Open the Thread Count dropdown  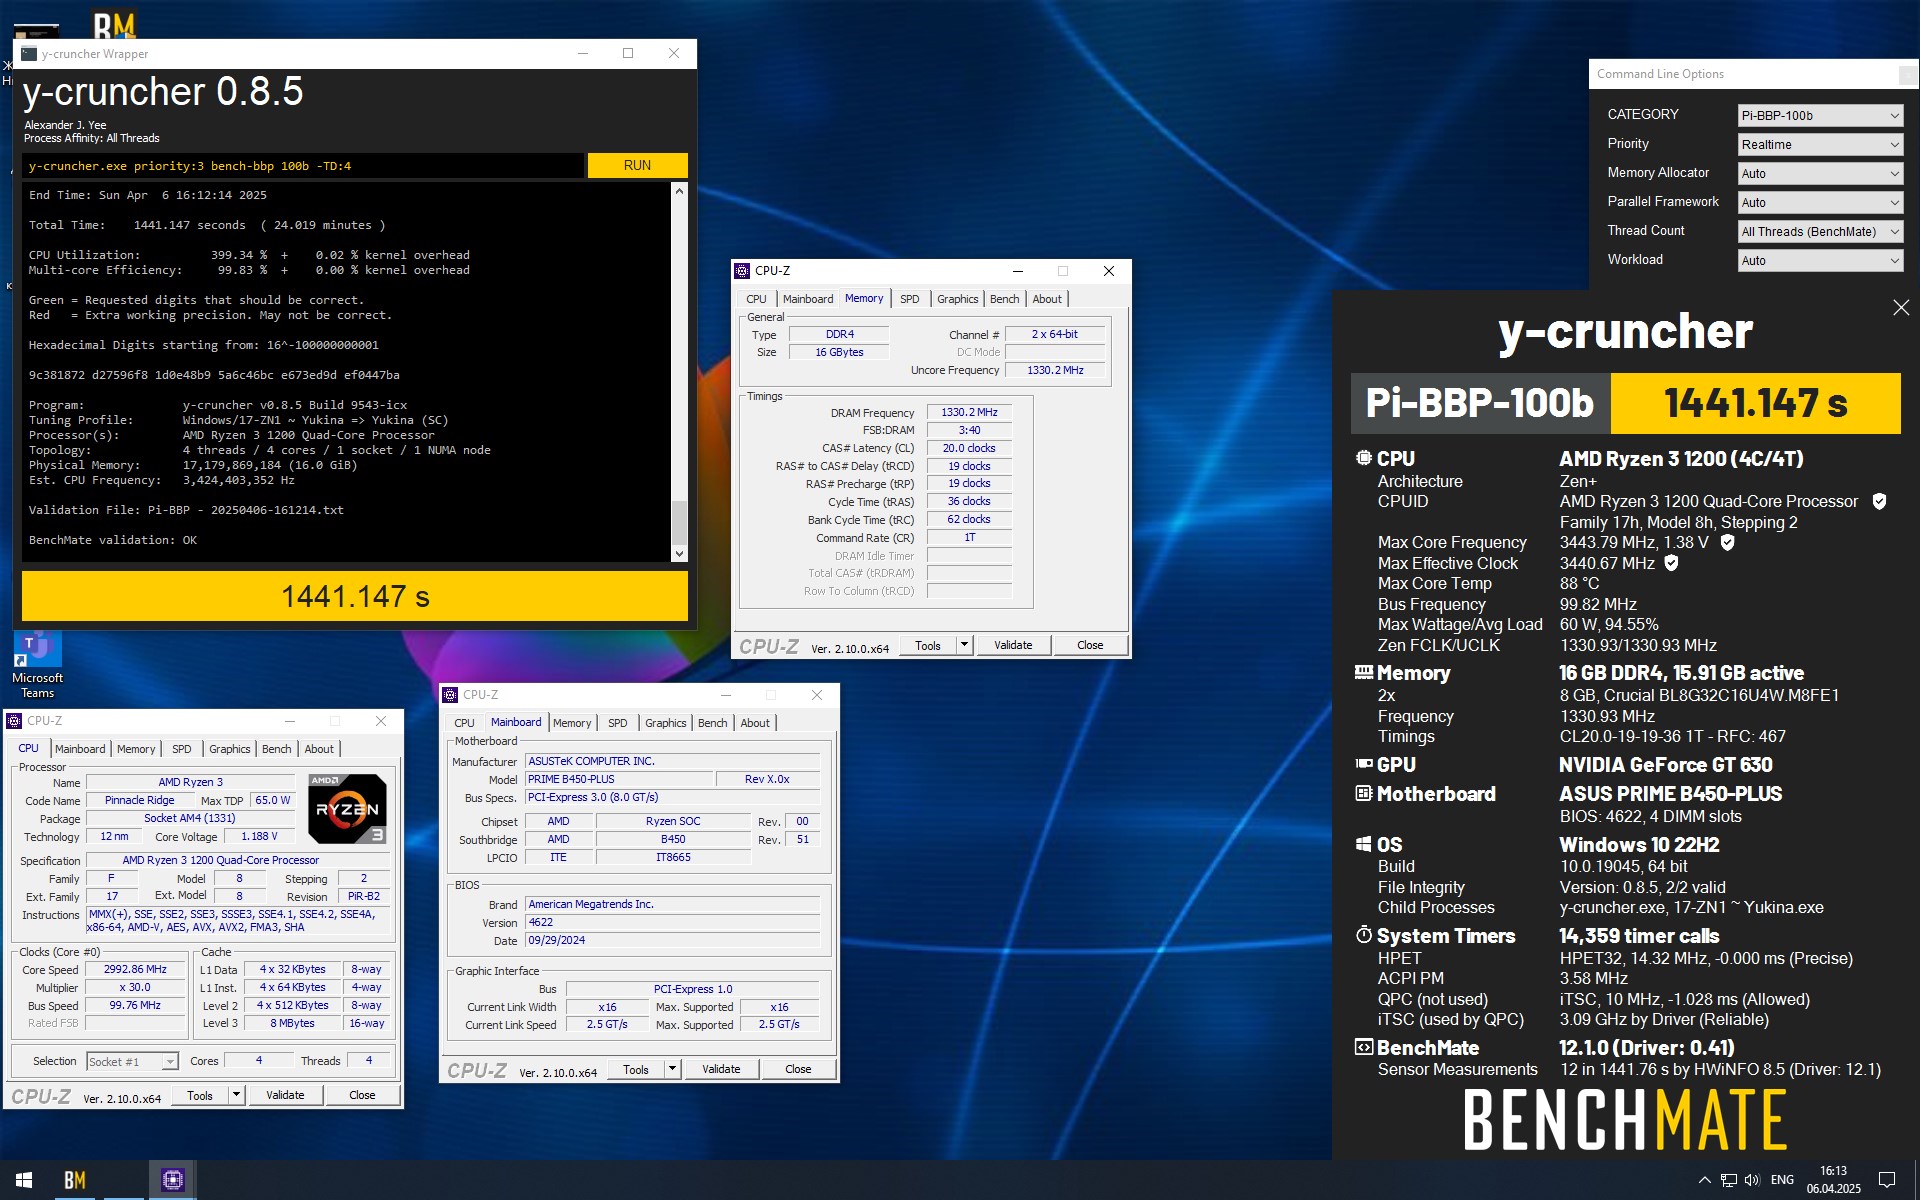[1820, 231]
